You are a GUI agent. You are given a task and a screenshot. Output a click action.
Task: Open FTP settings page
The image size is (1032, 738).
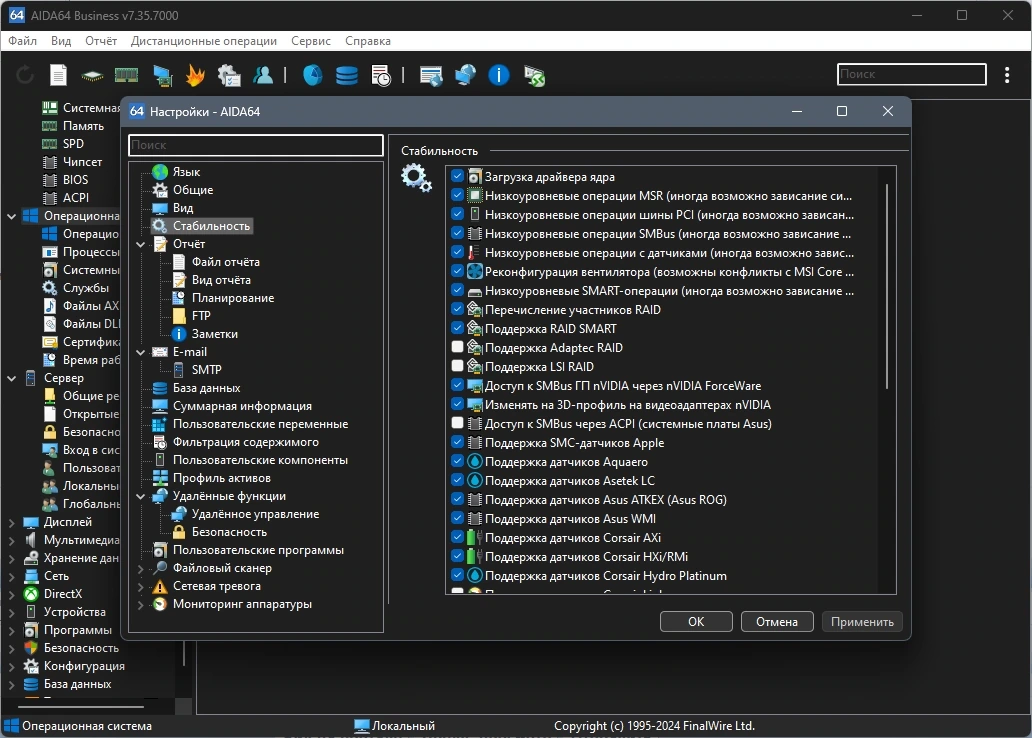pos(201,316)
